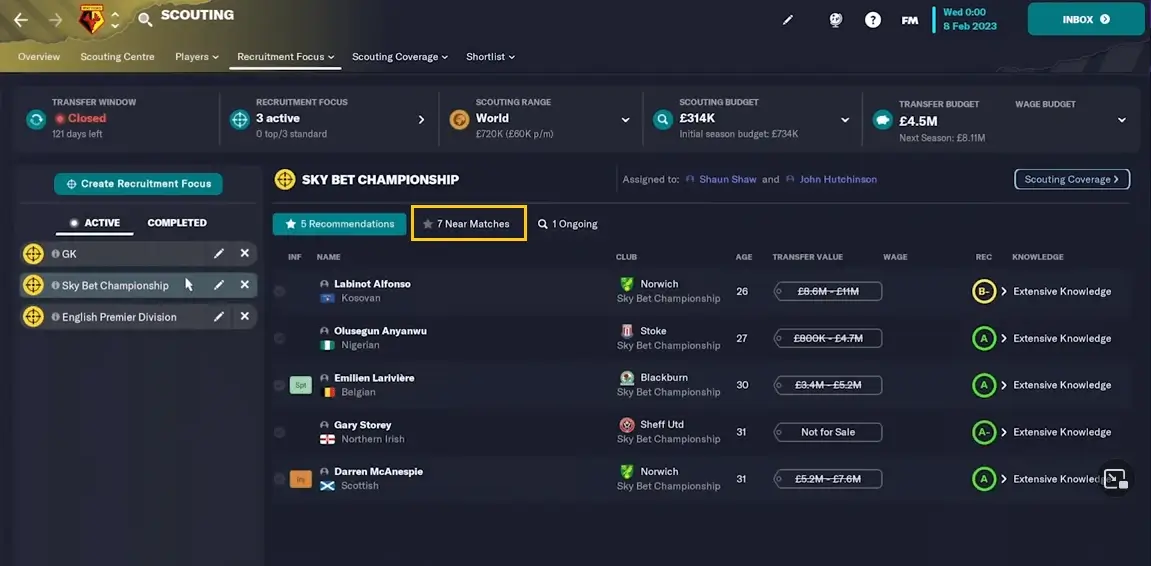Open the Recruitment Focus arrow chevron
1151x566 pixels.
click(421, 120)
